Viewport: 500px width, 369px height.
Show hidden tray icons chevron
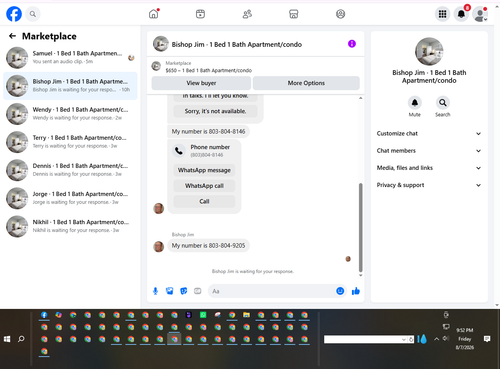[436, 339]
